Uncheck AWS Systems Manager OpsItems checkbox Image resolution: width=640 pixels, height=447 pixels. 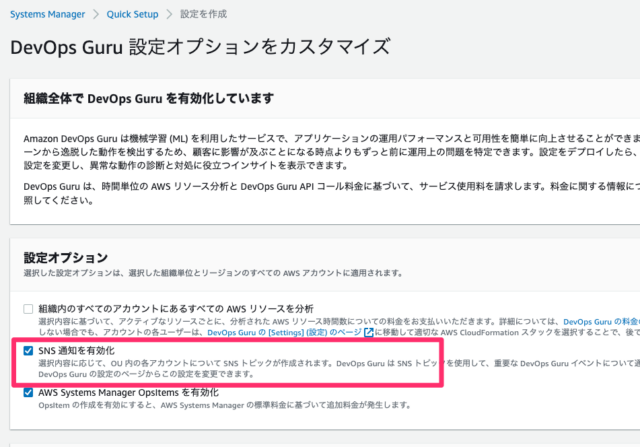click(28, 393)
